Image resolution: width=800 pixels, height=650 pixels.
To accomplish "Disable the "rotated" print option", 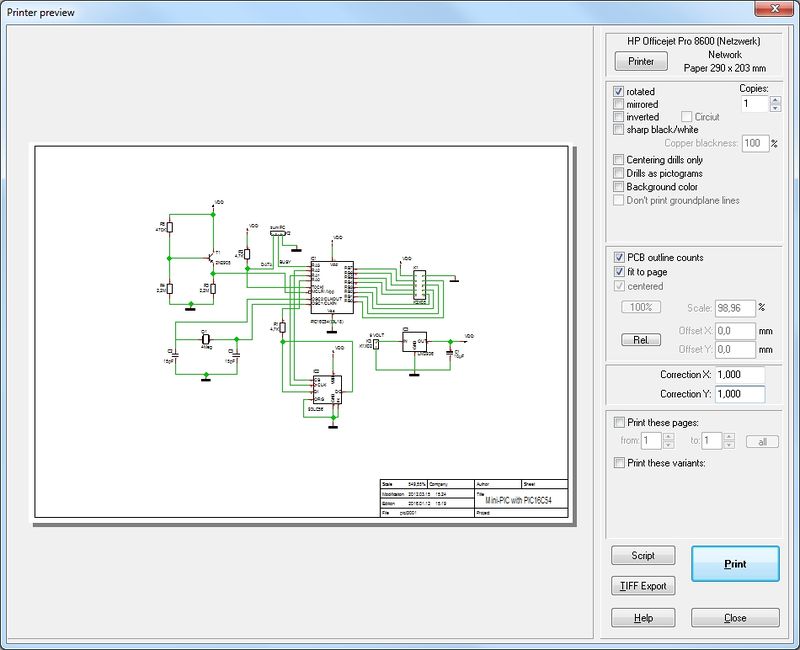I will point(621,91).
